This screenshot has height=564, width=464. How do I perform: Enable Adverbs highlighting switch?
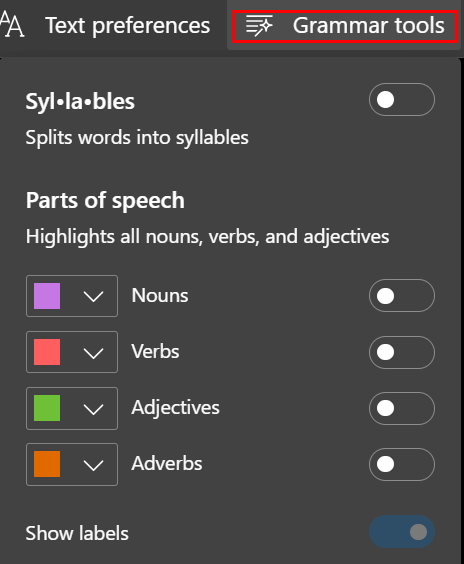(401, 464)
